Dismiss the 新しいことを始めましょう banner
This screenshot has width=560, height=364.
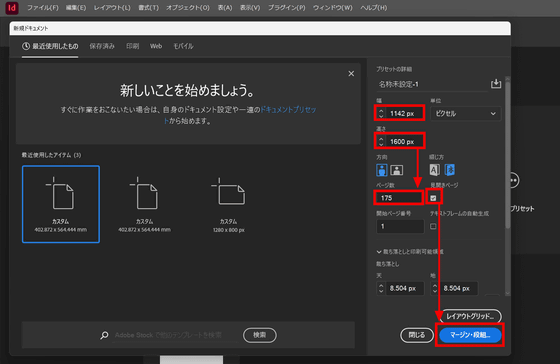[351, 73]
